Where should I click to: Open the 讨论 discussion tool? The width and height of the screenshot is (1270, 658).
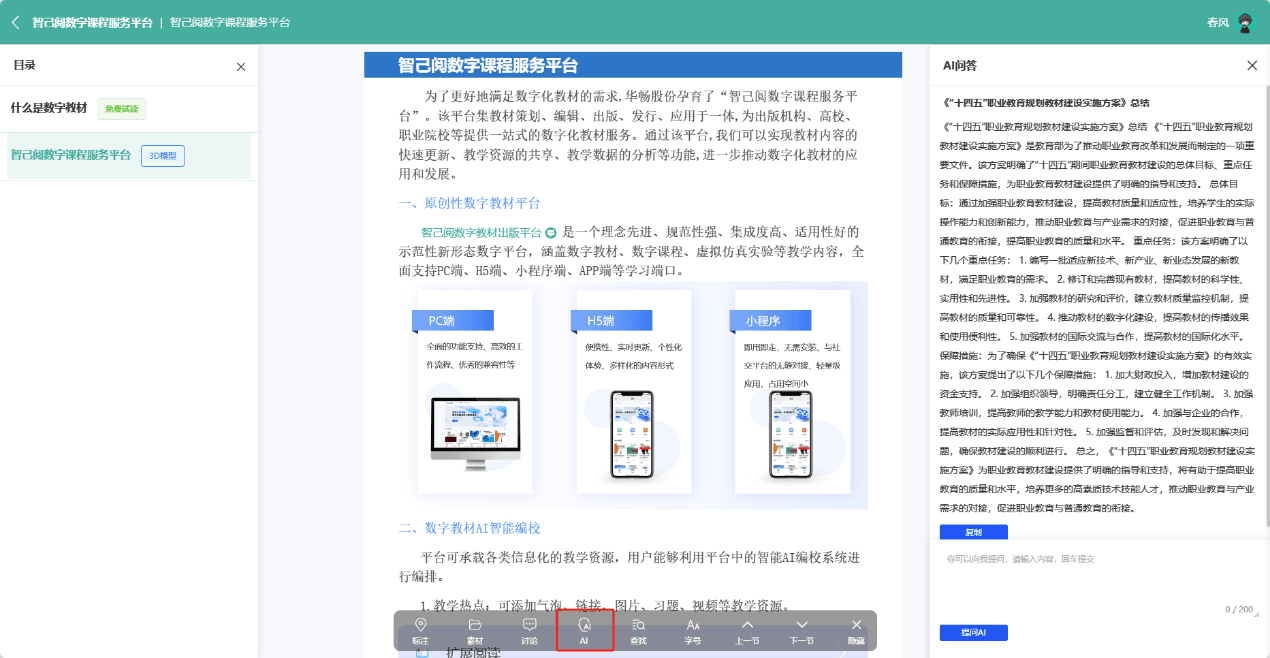tap(529, 631)
